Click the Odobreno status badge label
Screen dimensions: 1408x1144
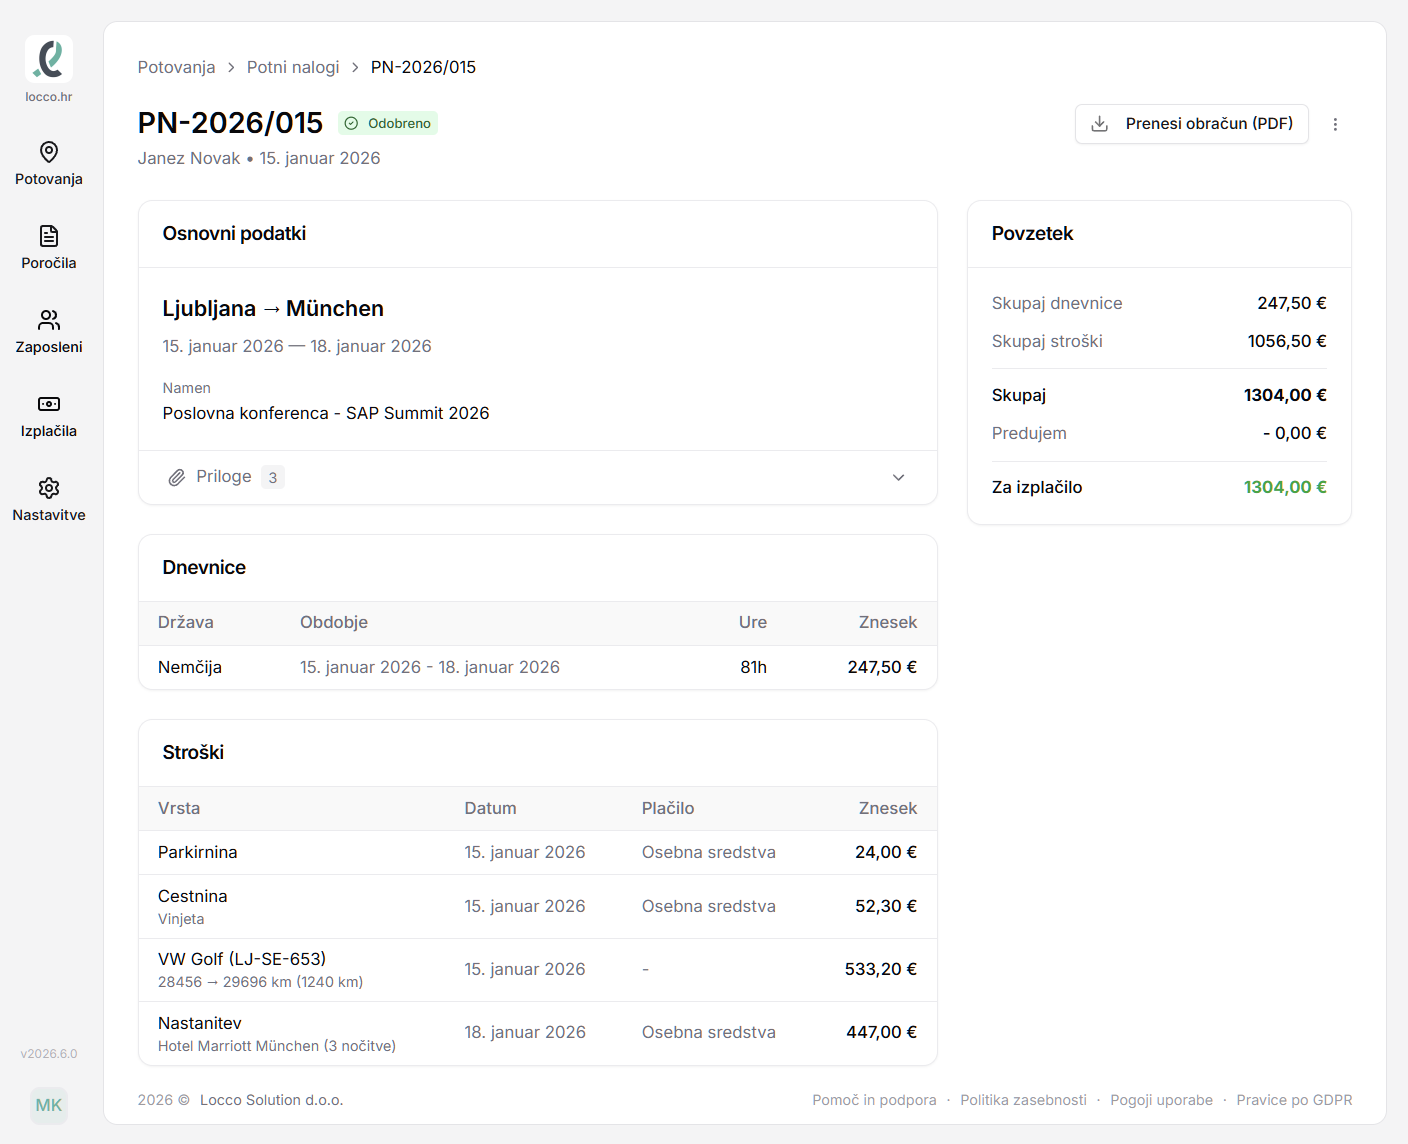[x=399, y=124]
